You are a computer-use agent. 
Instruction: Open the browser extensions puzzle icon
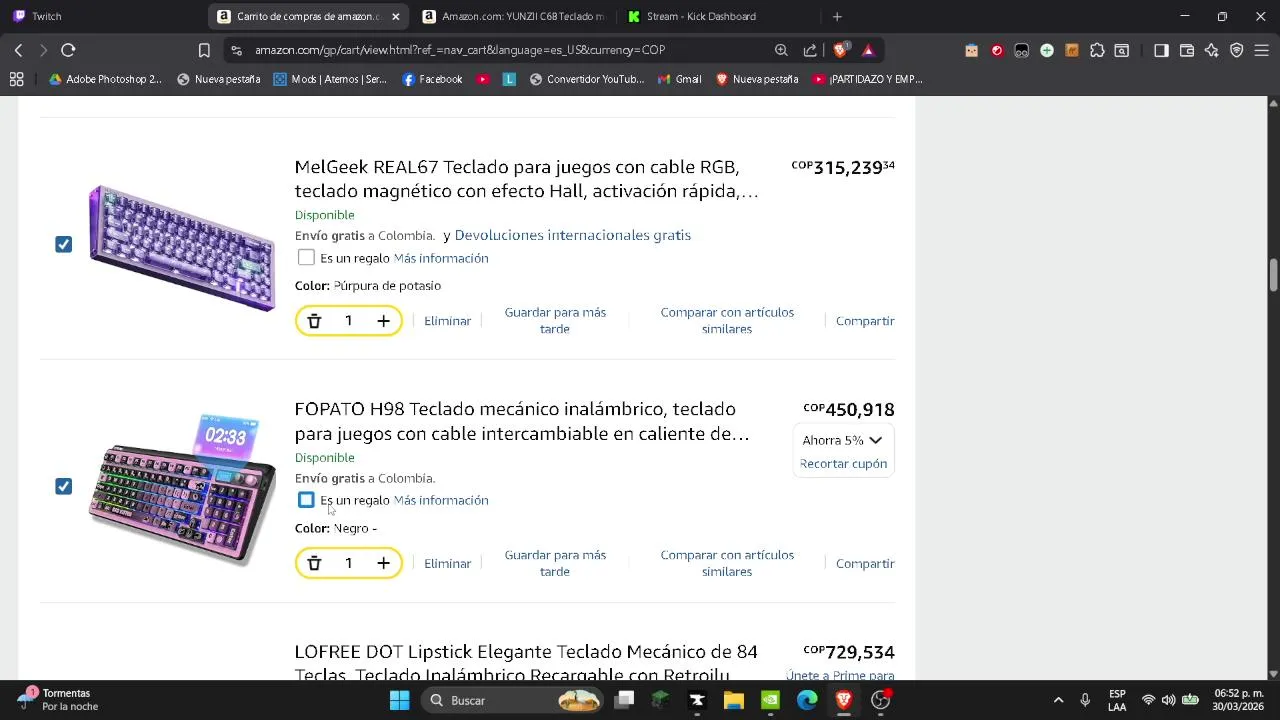point(1097,50)
